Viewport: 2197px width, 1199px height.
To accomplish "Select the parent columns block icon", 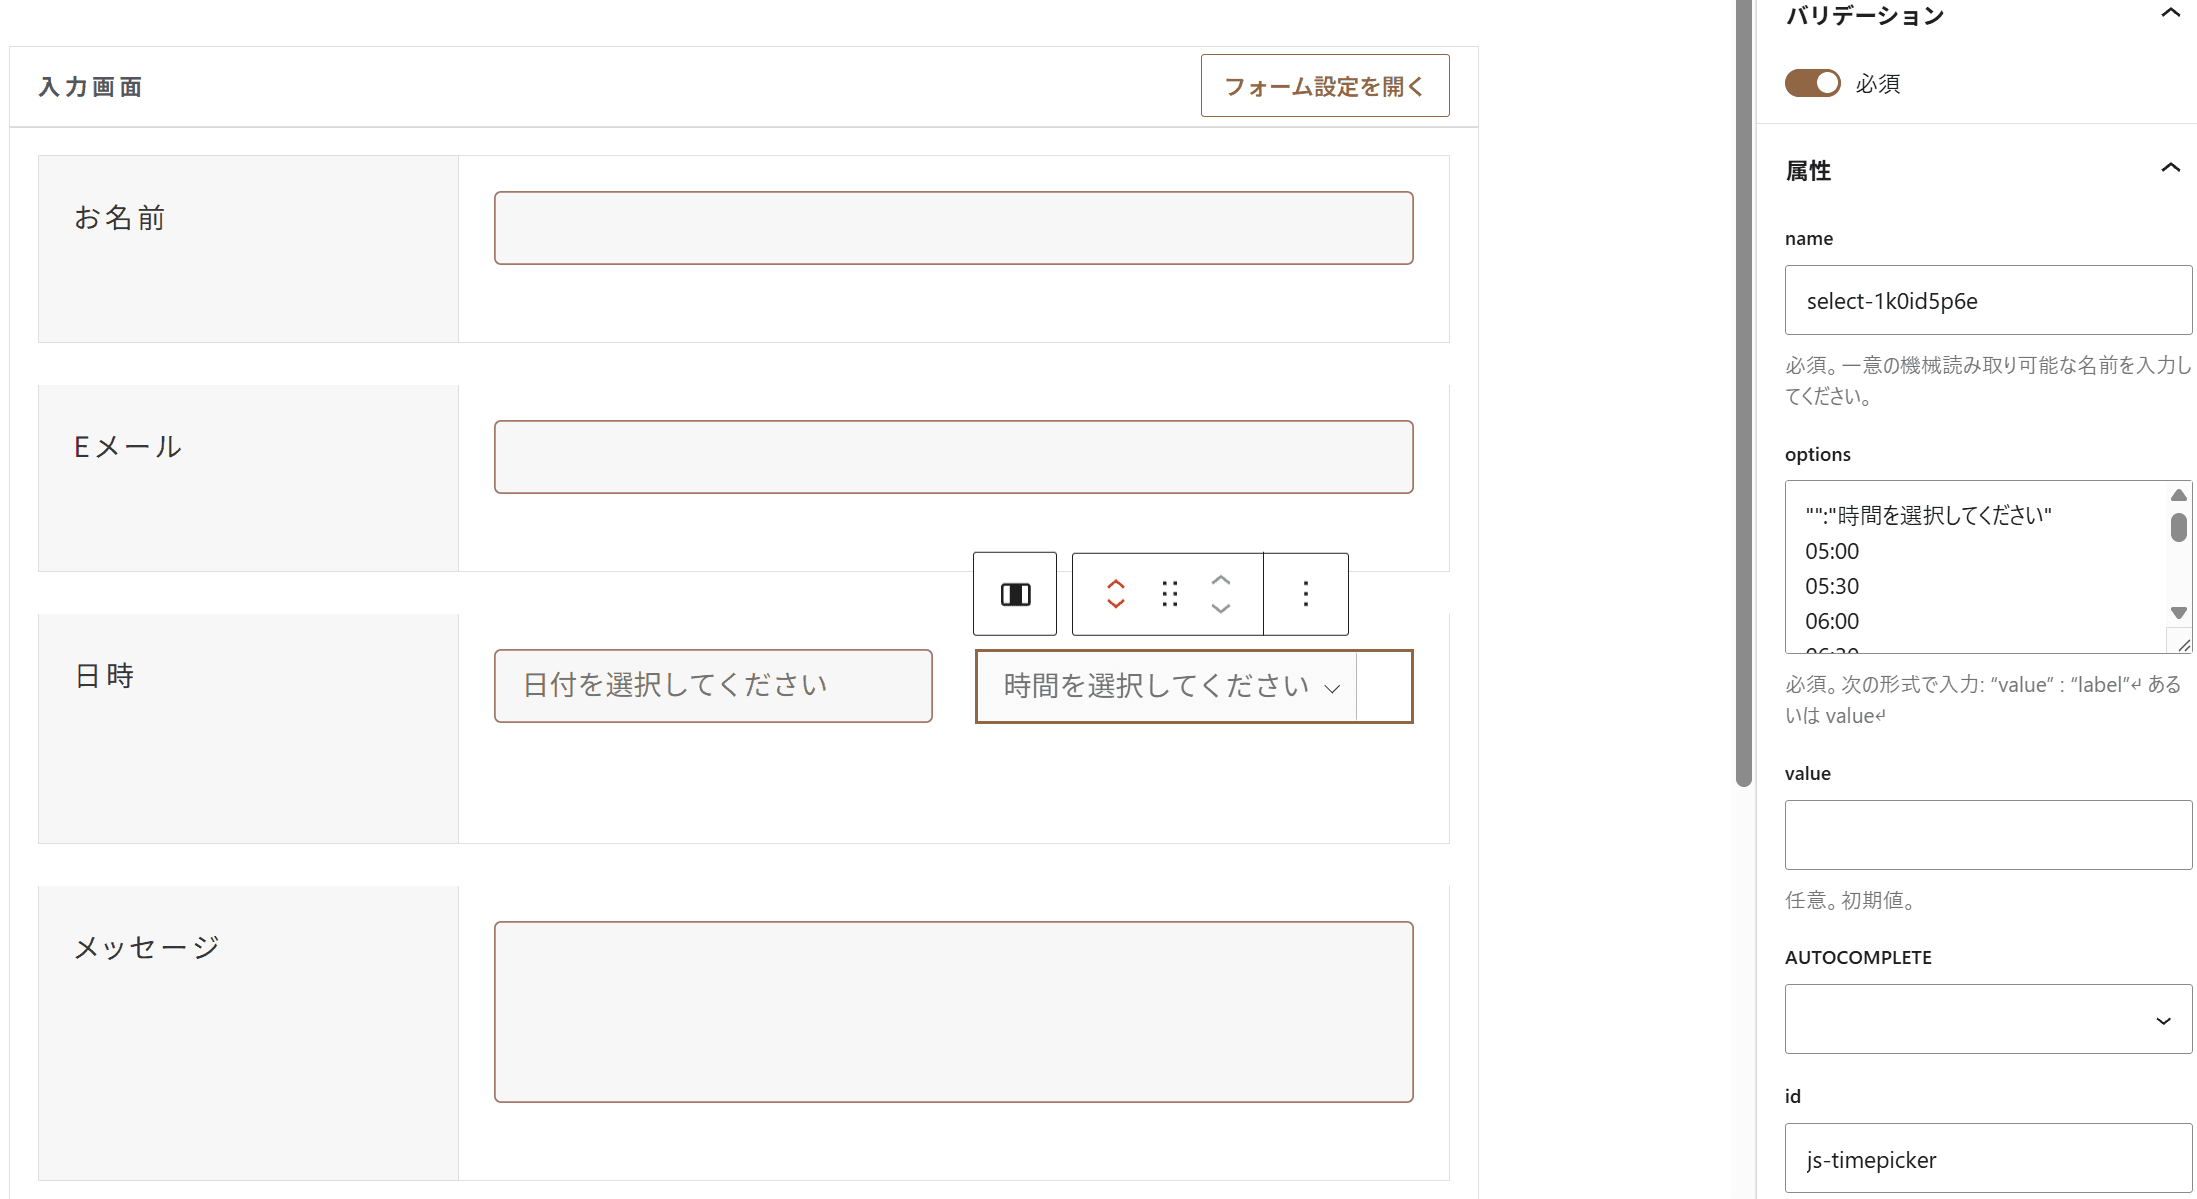I will click(x=1015, y=594).
